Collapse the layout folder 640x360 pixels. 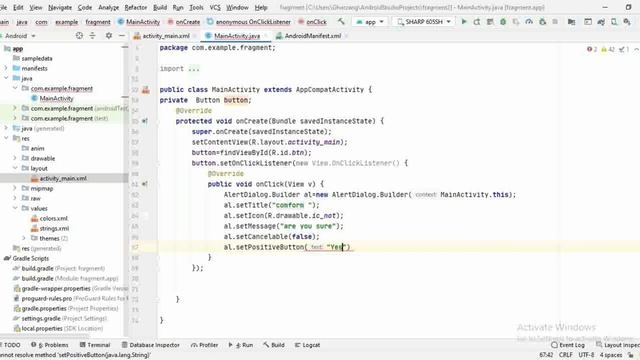tap(15, 168)
